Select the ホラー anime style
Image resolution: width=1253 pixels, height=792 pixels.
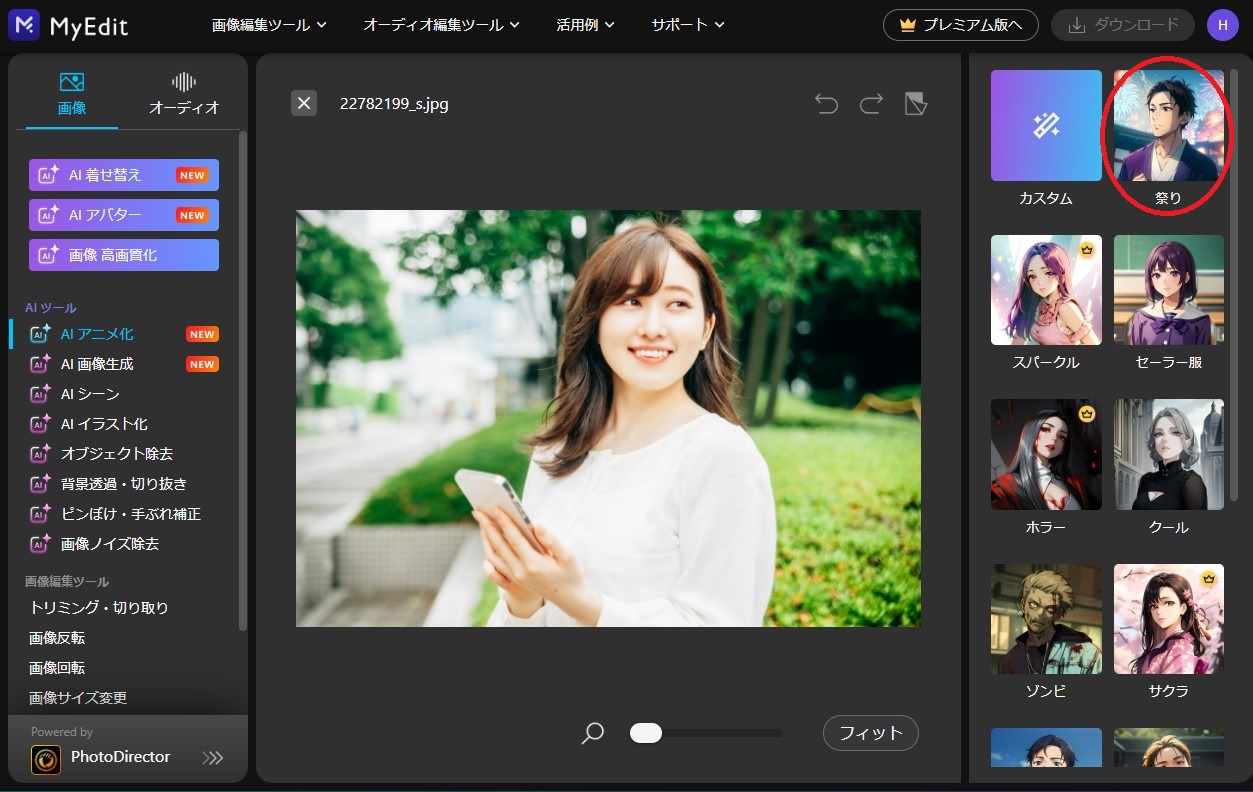1046,454
